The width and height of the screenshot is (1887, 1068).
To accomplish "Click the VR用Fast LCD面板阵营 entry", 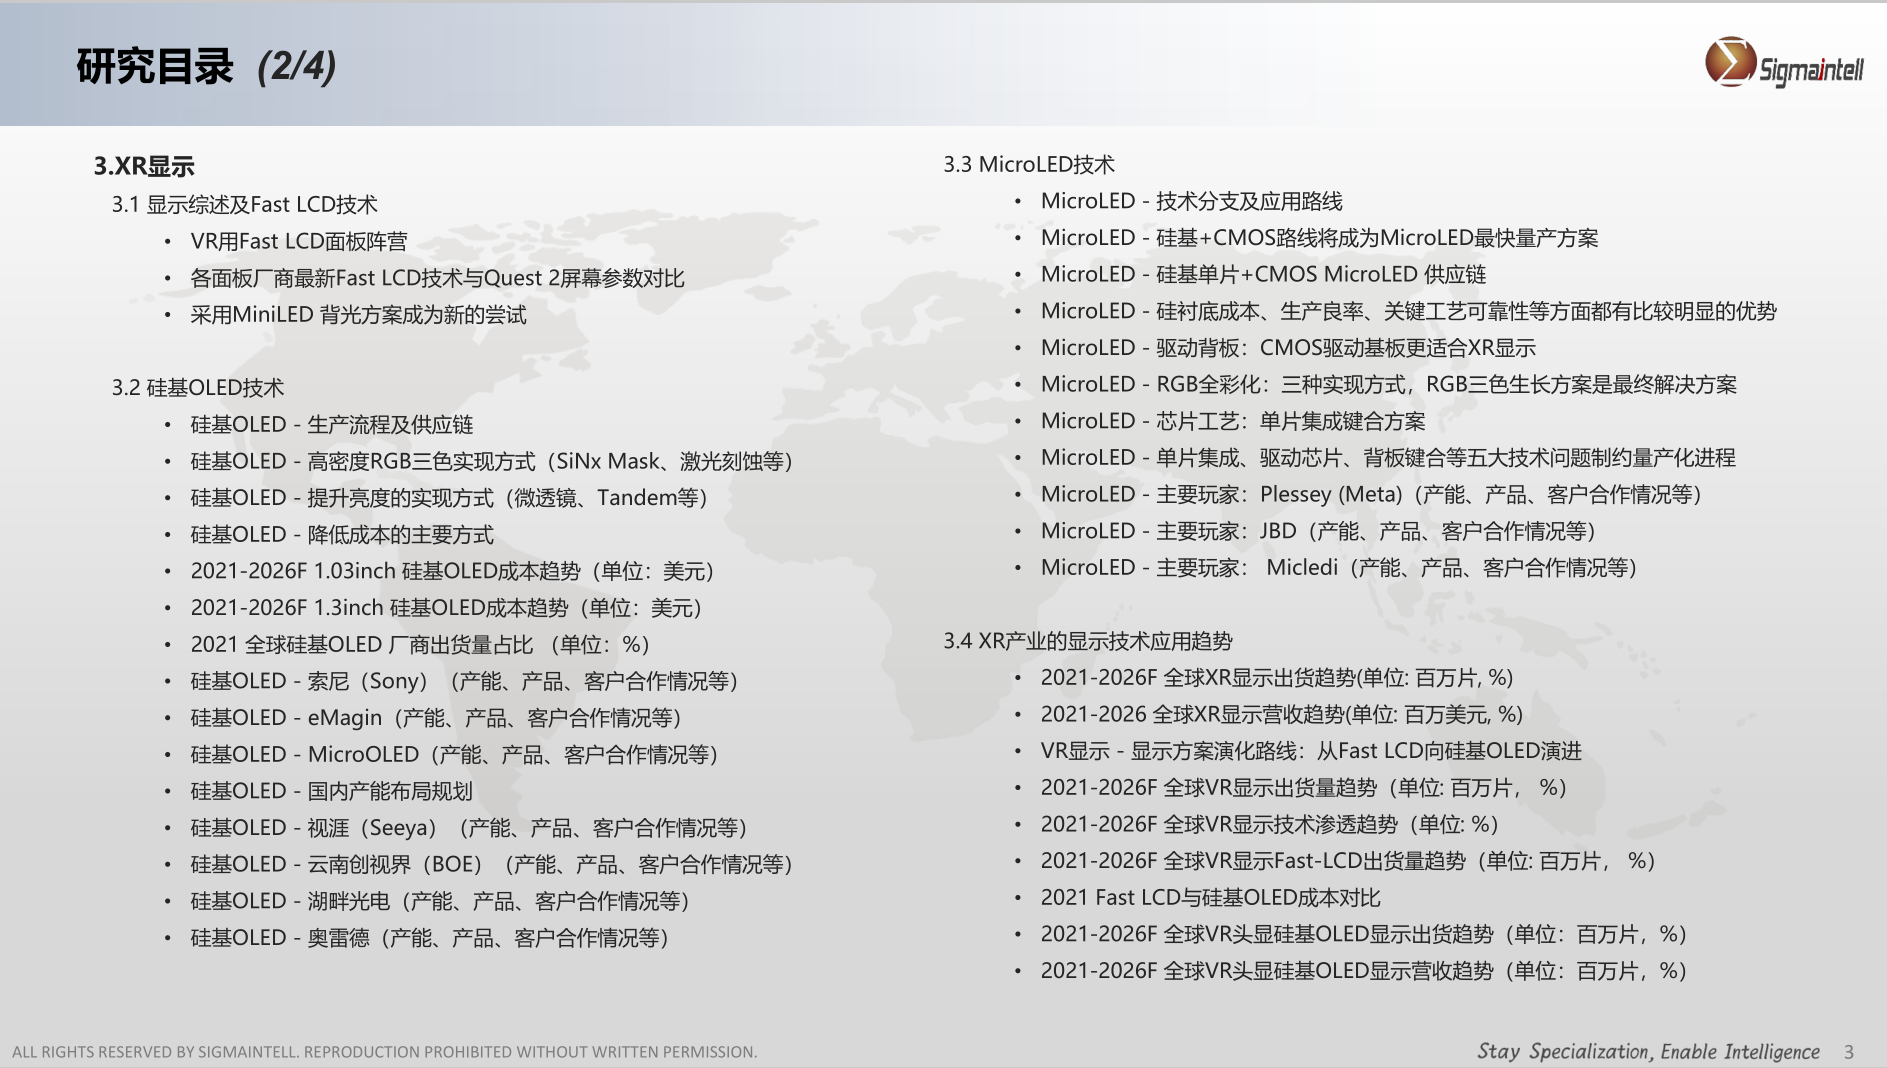I will click(x=299, y=242).
